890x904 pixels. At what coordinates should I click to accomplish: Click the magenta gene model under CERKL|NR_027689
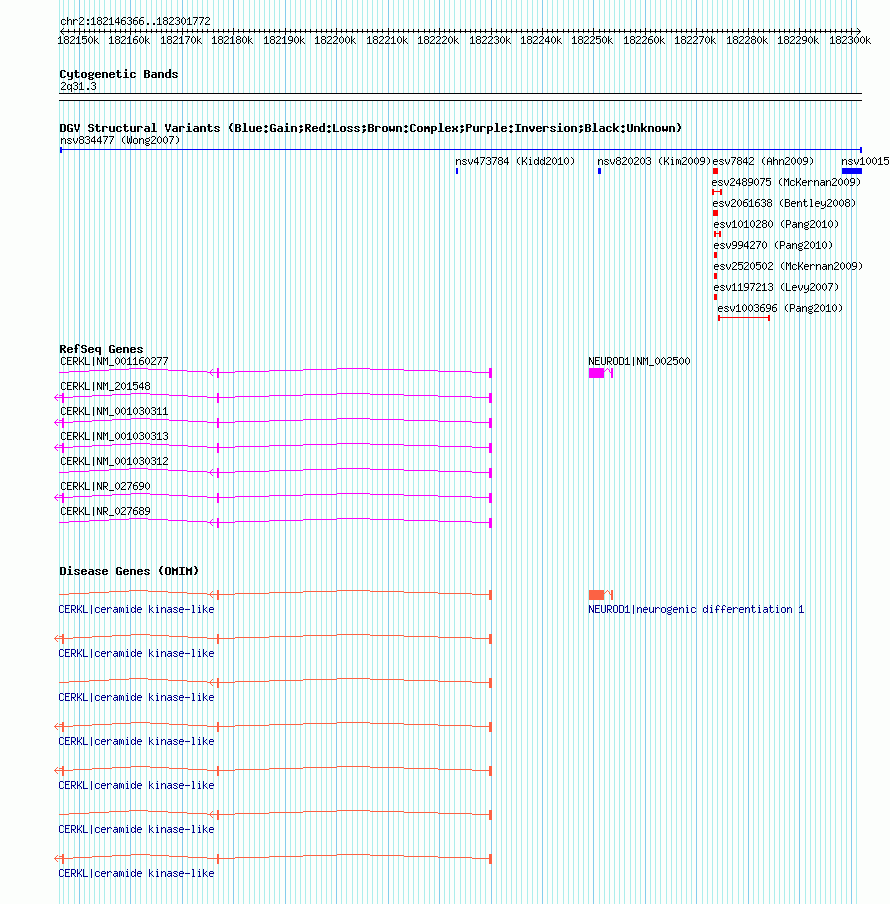[276, 522]
